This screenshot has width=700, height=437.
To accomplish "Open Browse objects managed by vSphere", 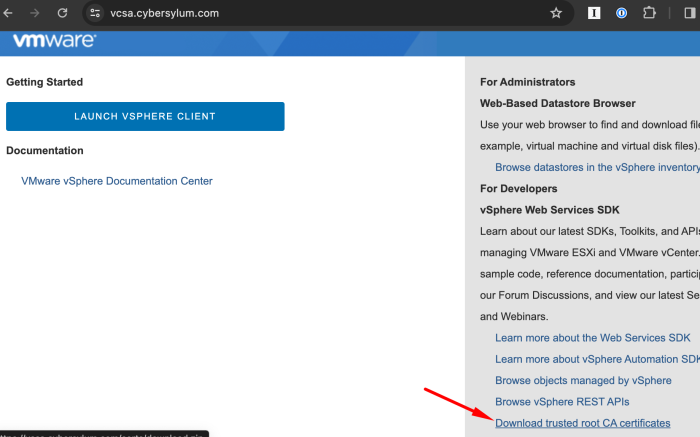I will (x=583, y=380).
